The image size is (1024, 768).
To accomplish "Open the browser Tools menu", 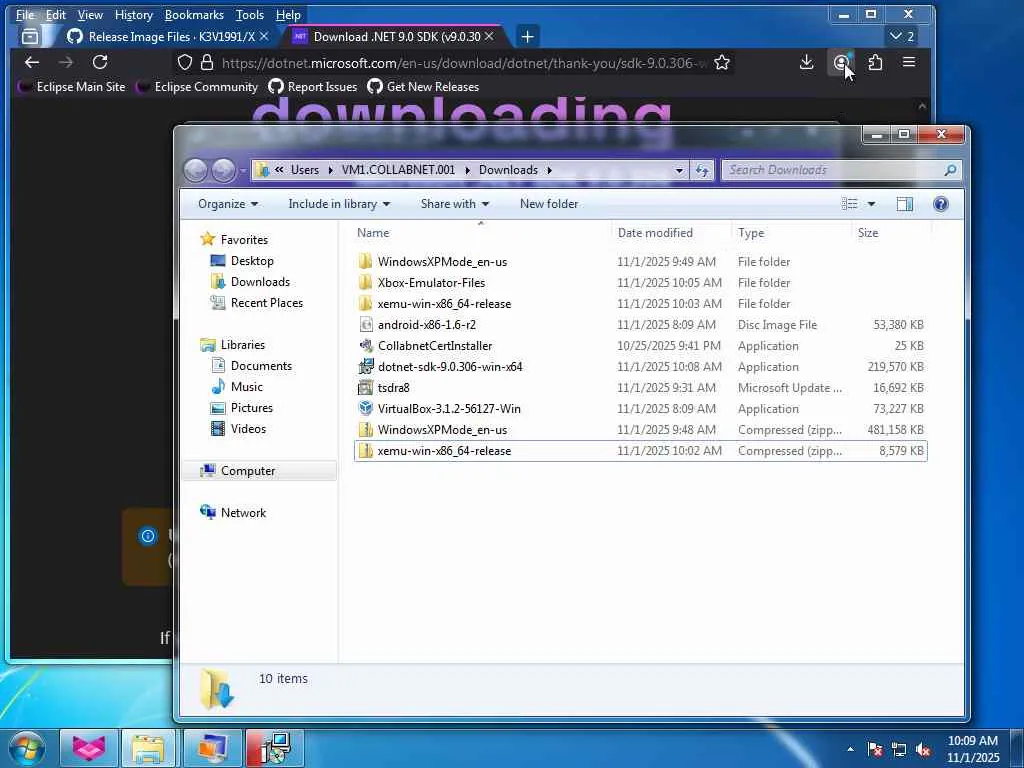I will [x=249, y=14].
